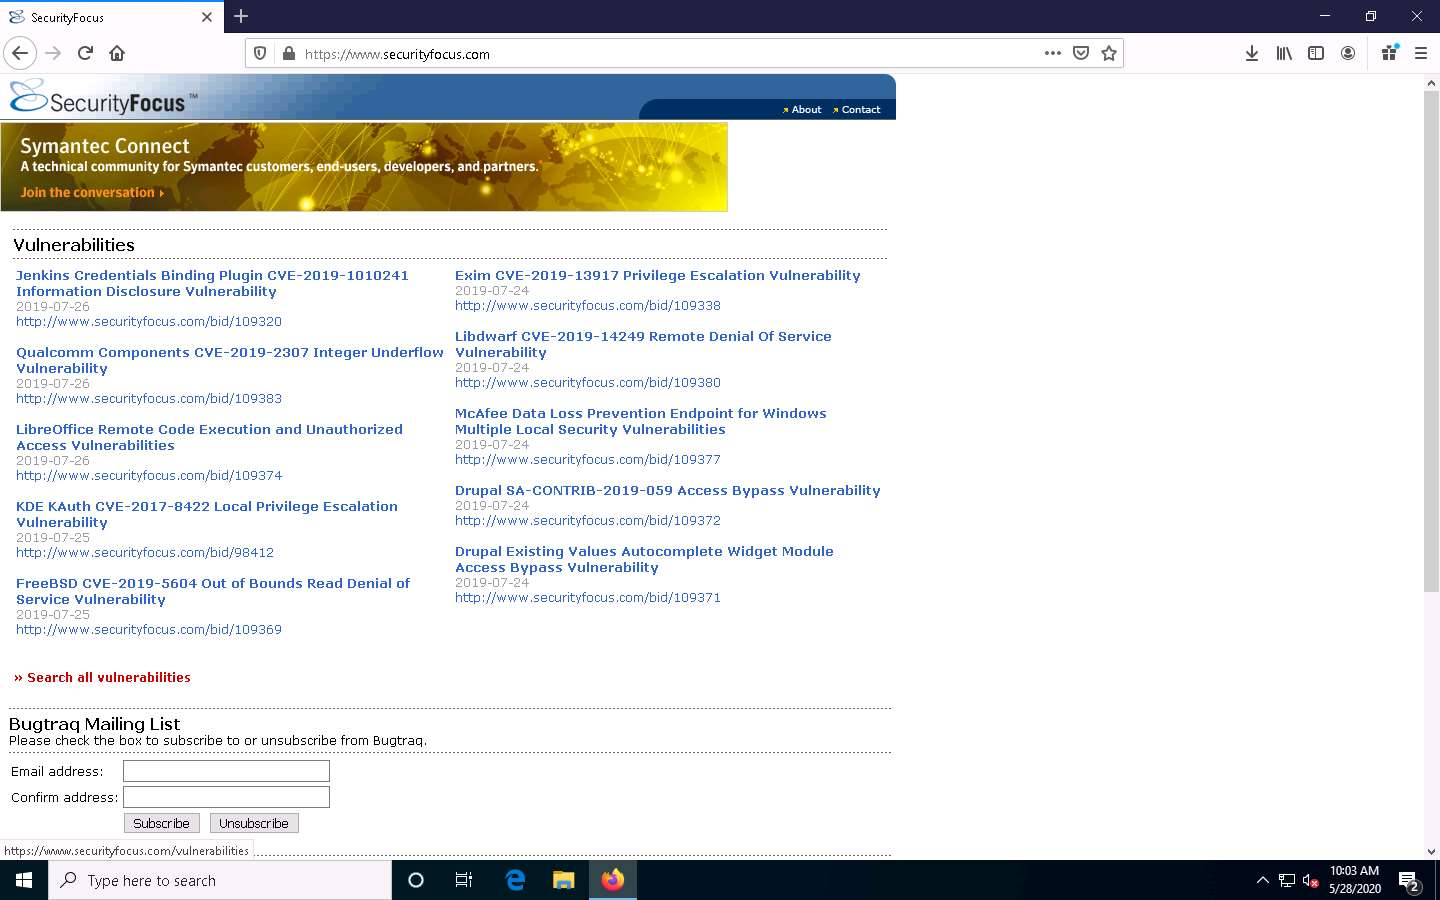Open page actions three-dot menu

point(1053,53)
